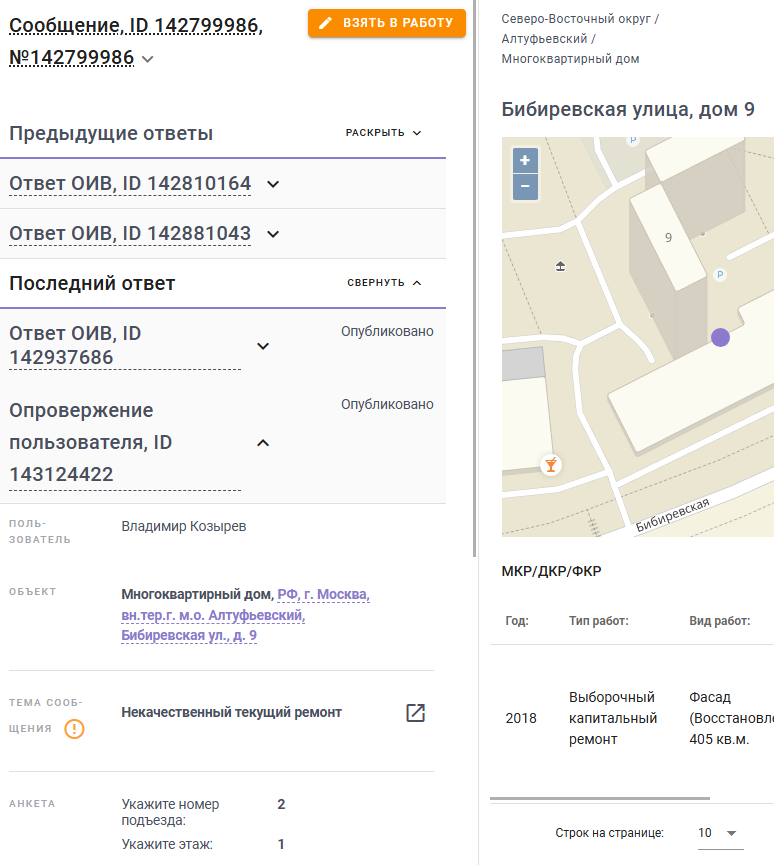Click building number 9 on the map
This screenshot has width=774, height=865.
[x=668, y=238]
